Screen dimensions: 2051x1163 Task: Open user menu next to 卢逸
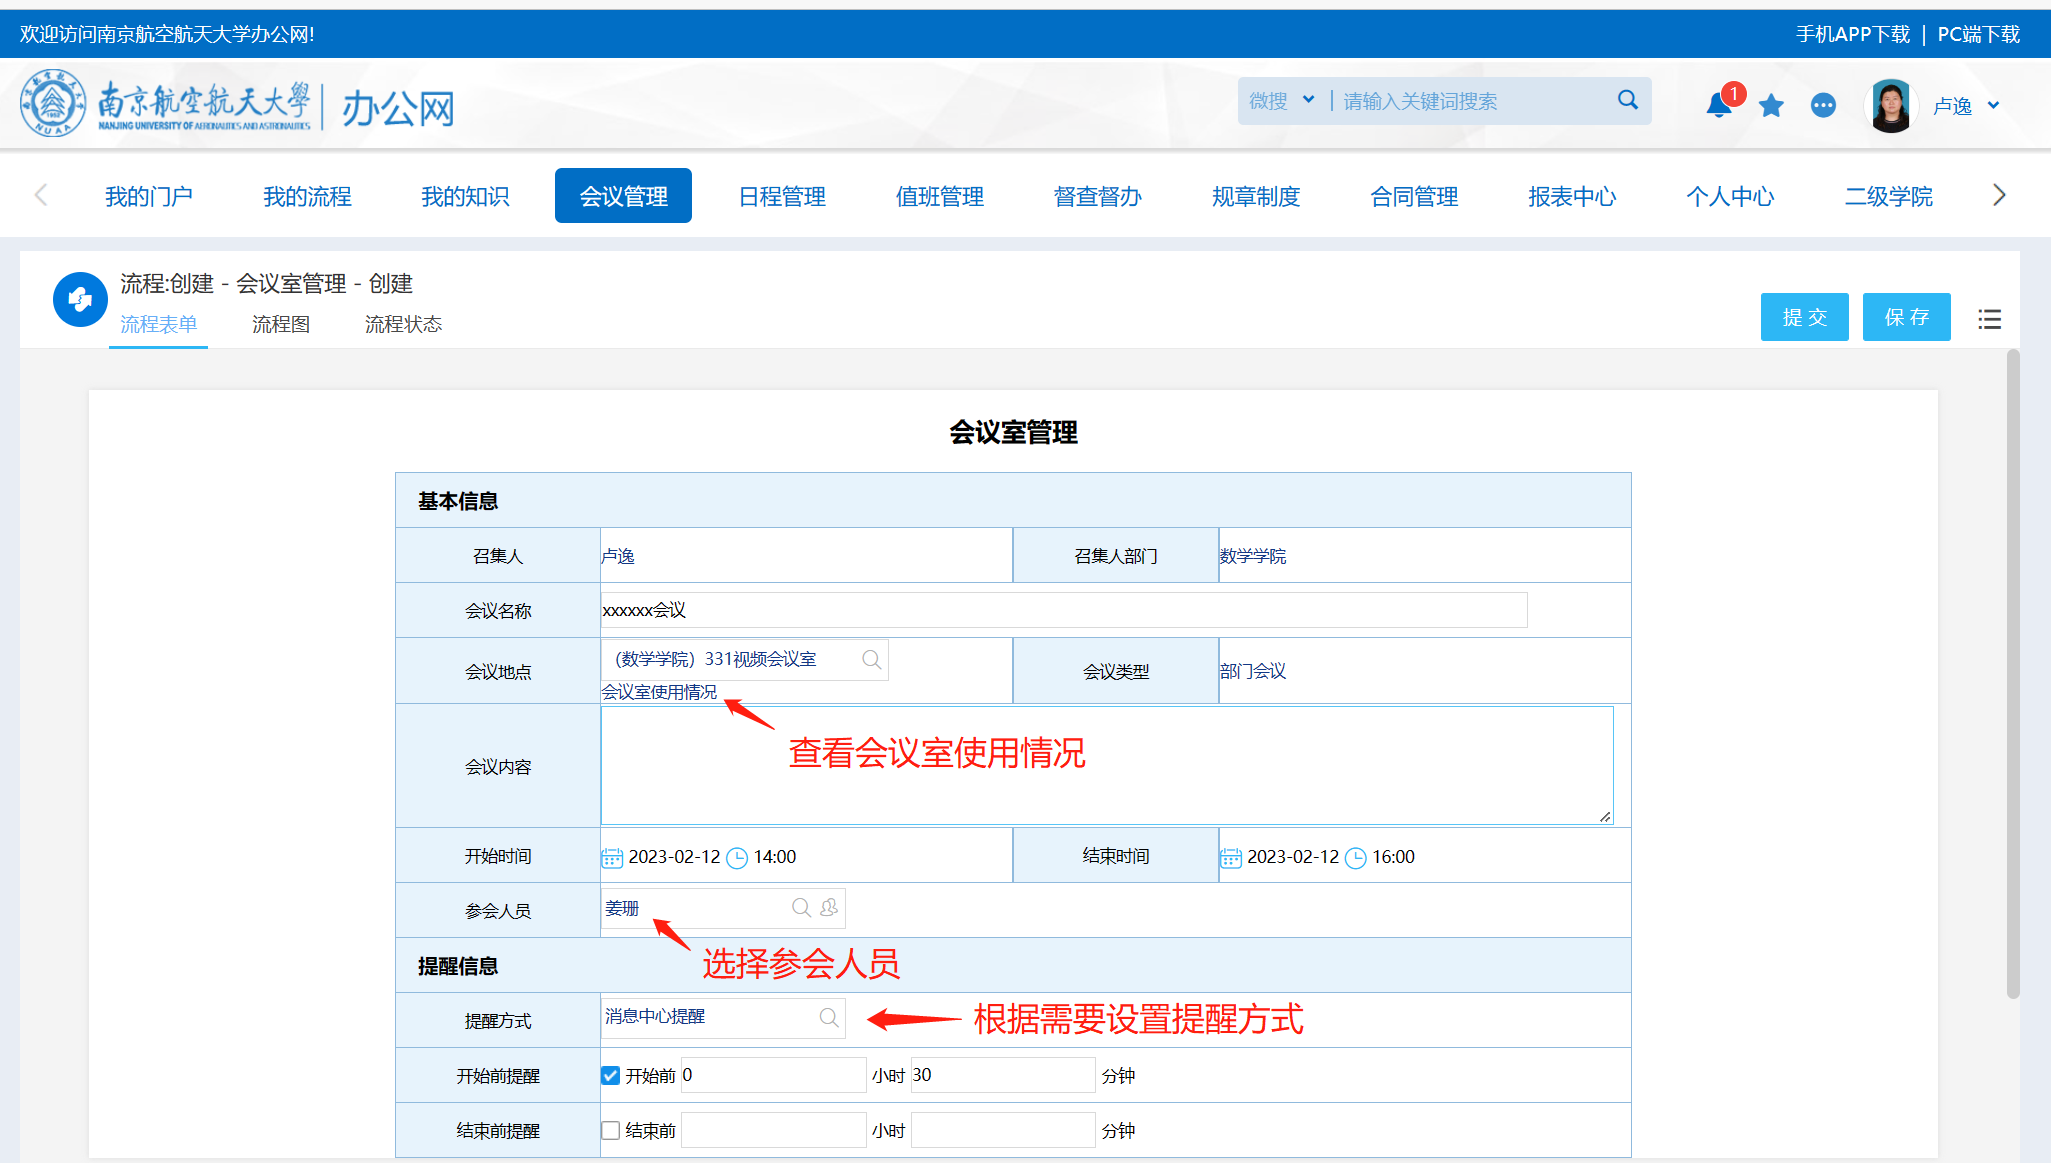1993,105
